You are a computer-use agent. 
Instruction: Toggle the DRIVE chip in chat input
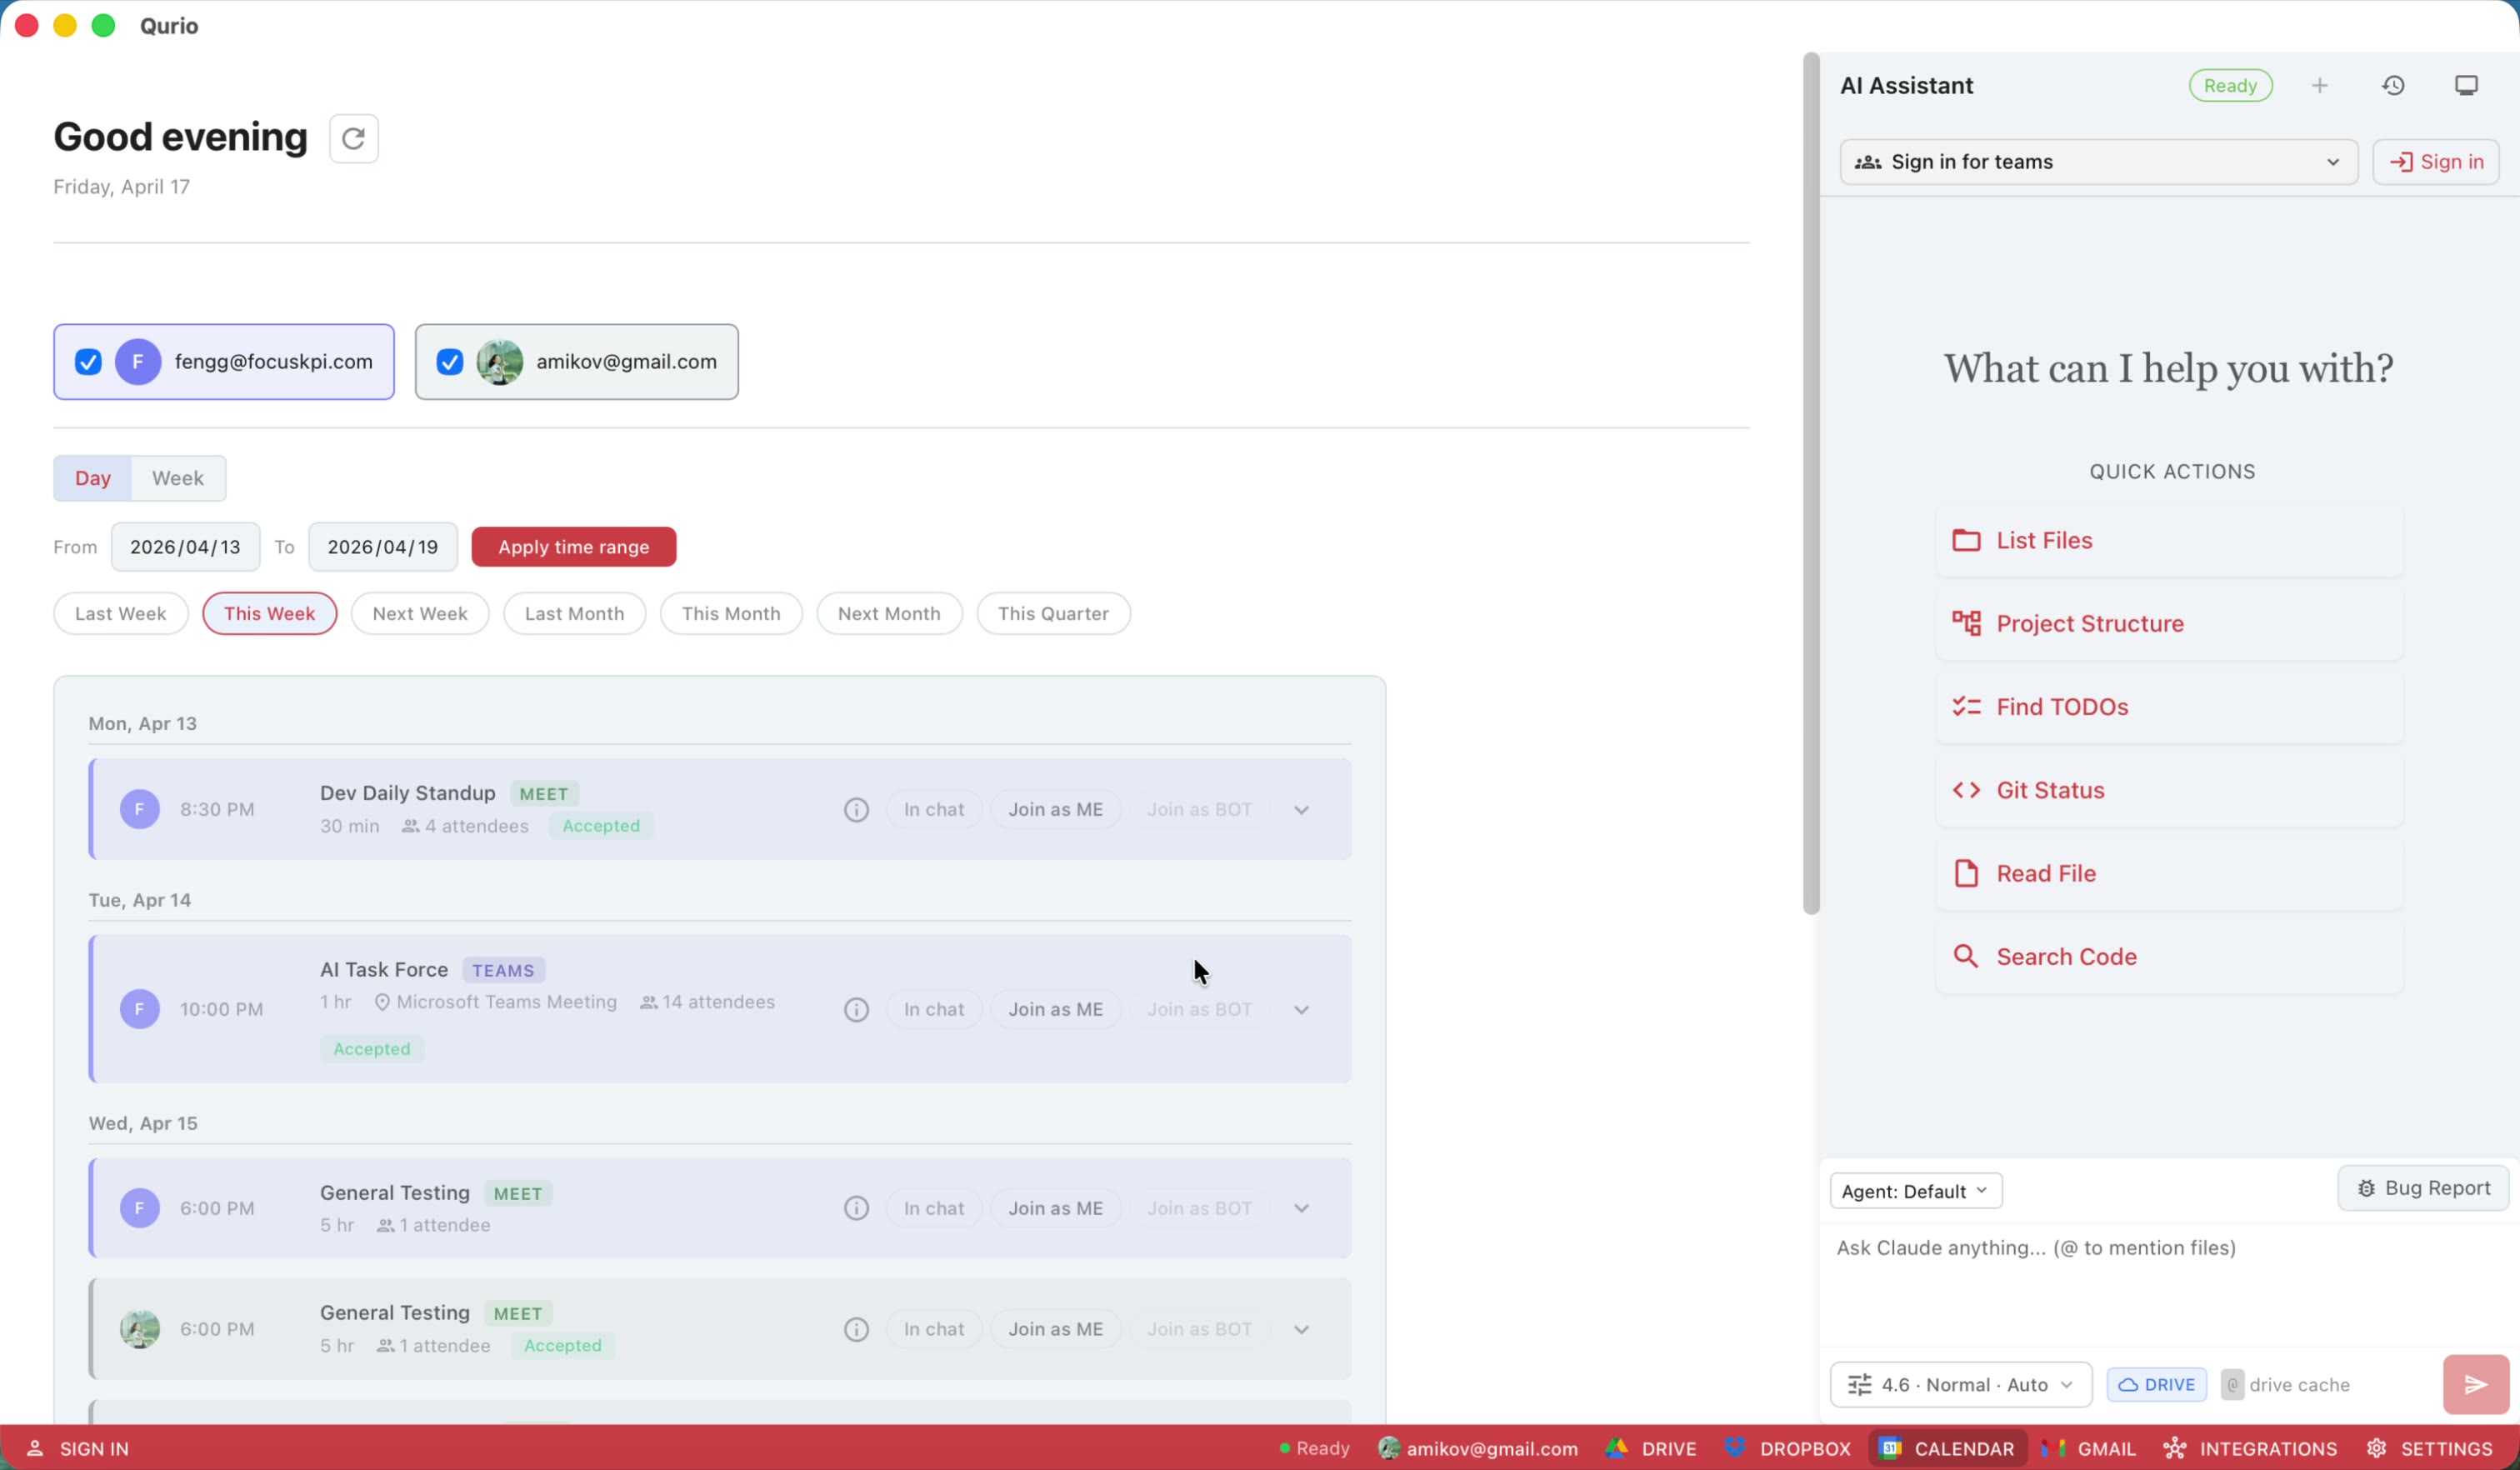point(2156,1385)
